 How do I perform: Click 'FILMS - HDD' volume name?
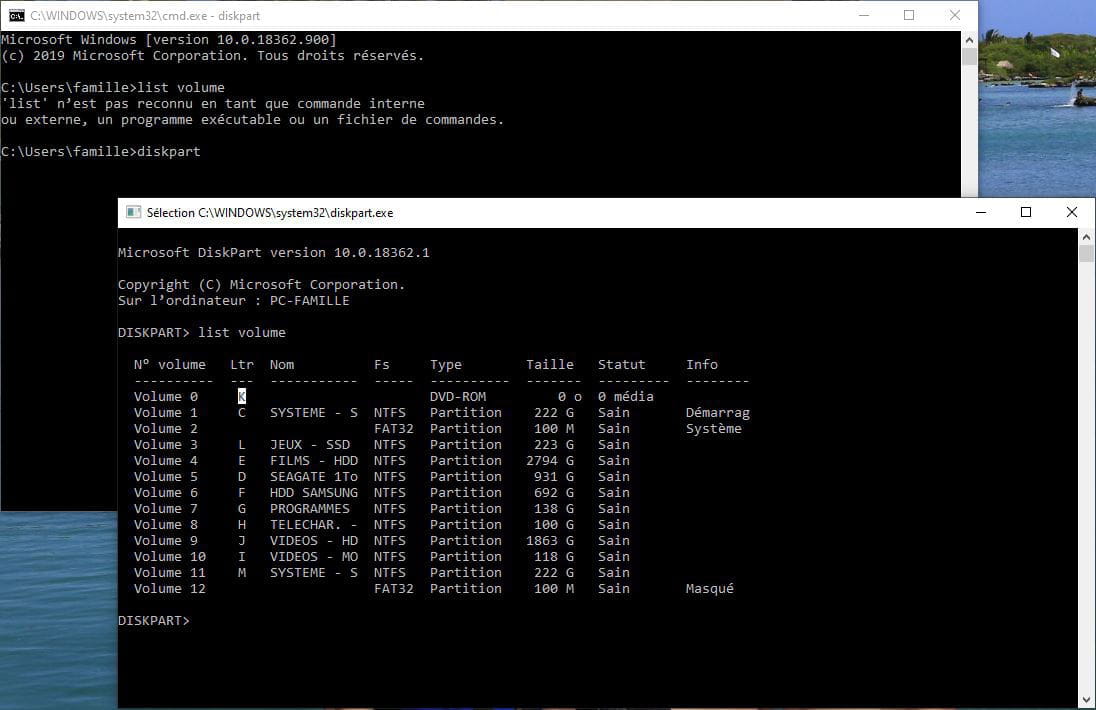314,461
